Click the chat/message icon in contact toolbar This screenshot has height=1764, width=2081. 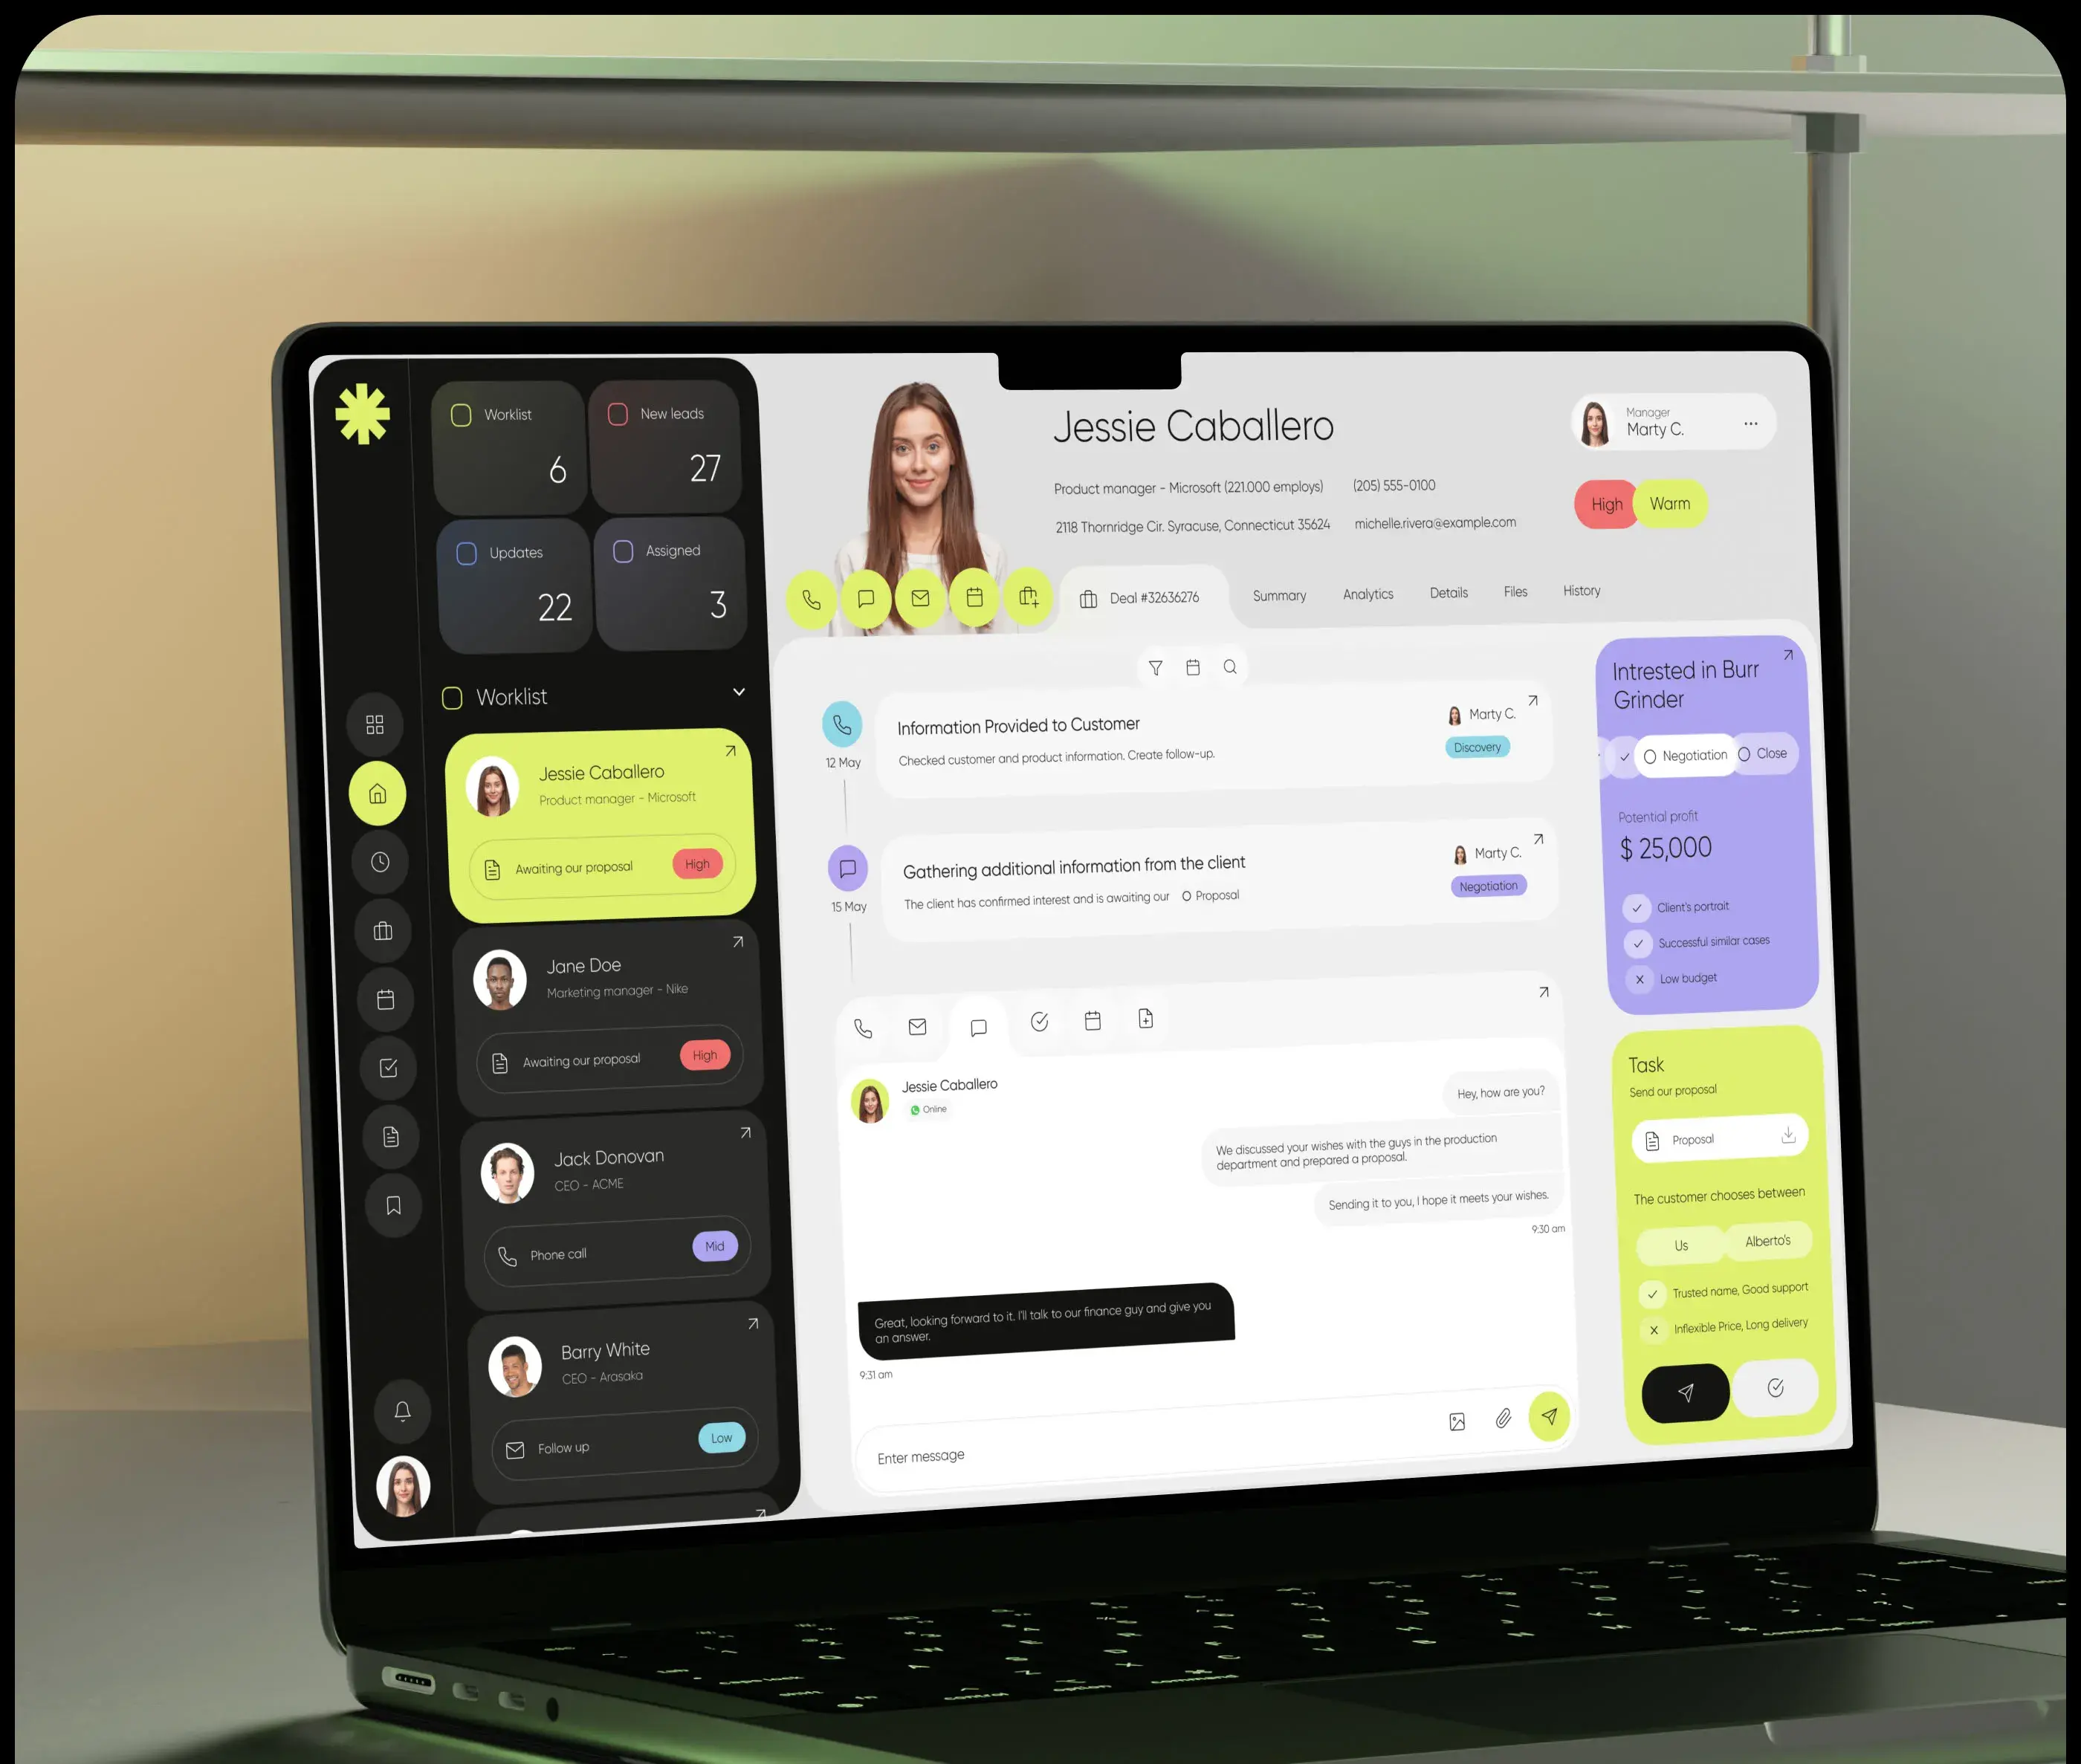(867, 598)
